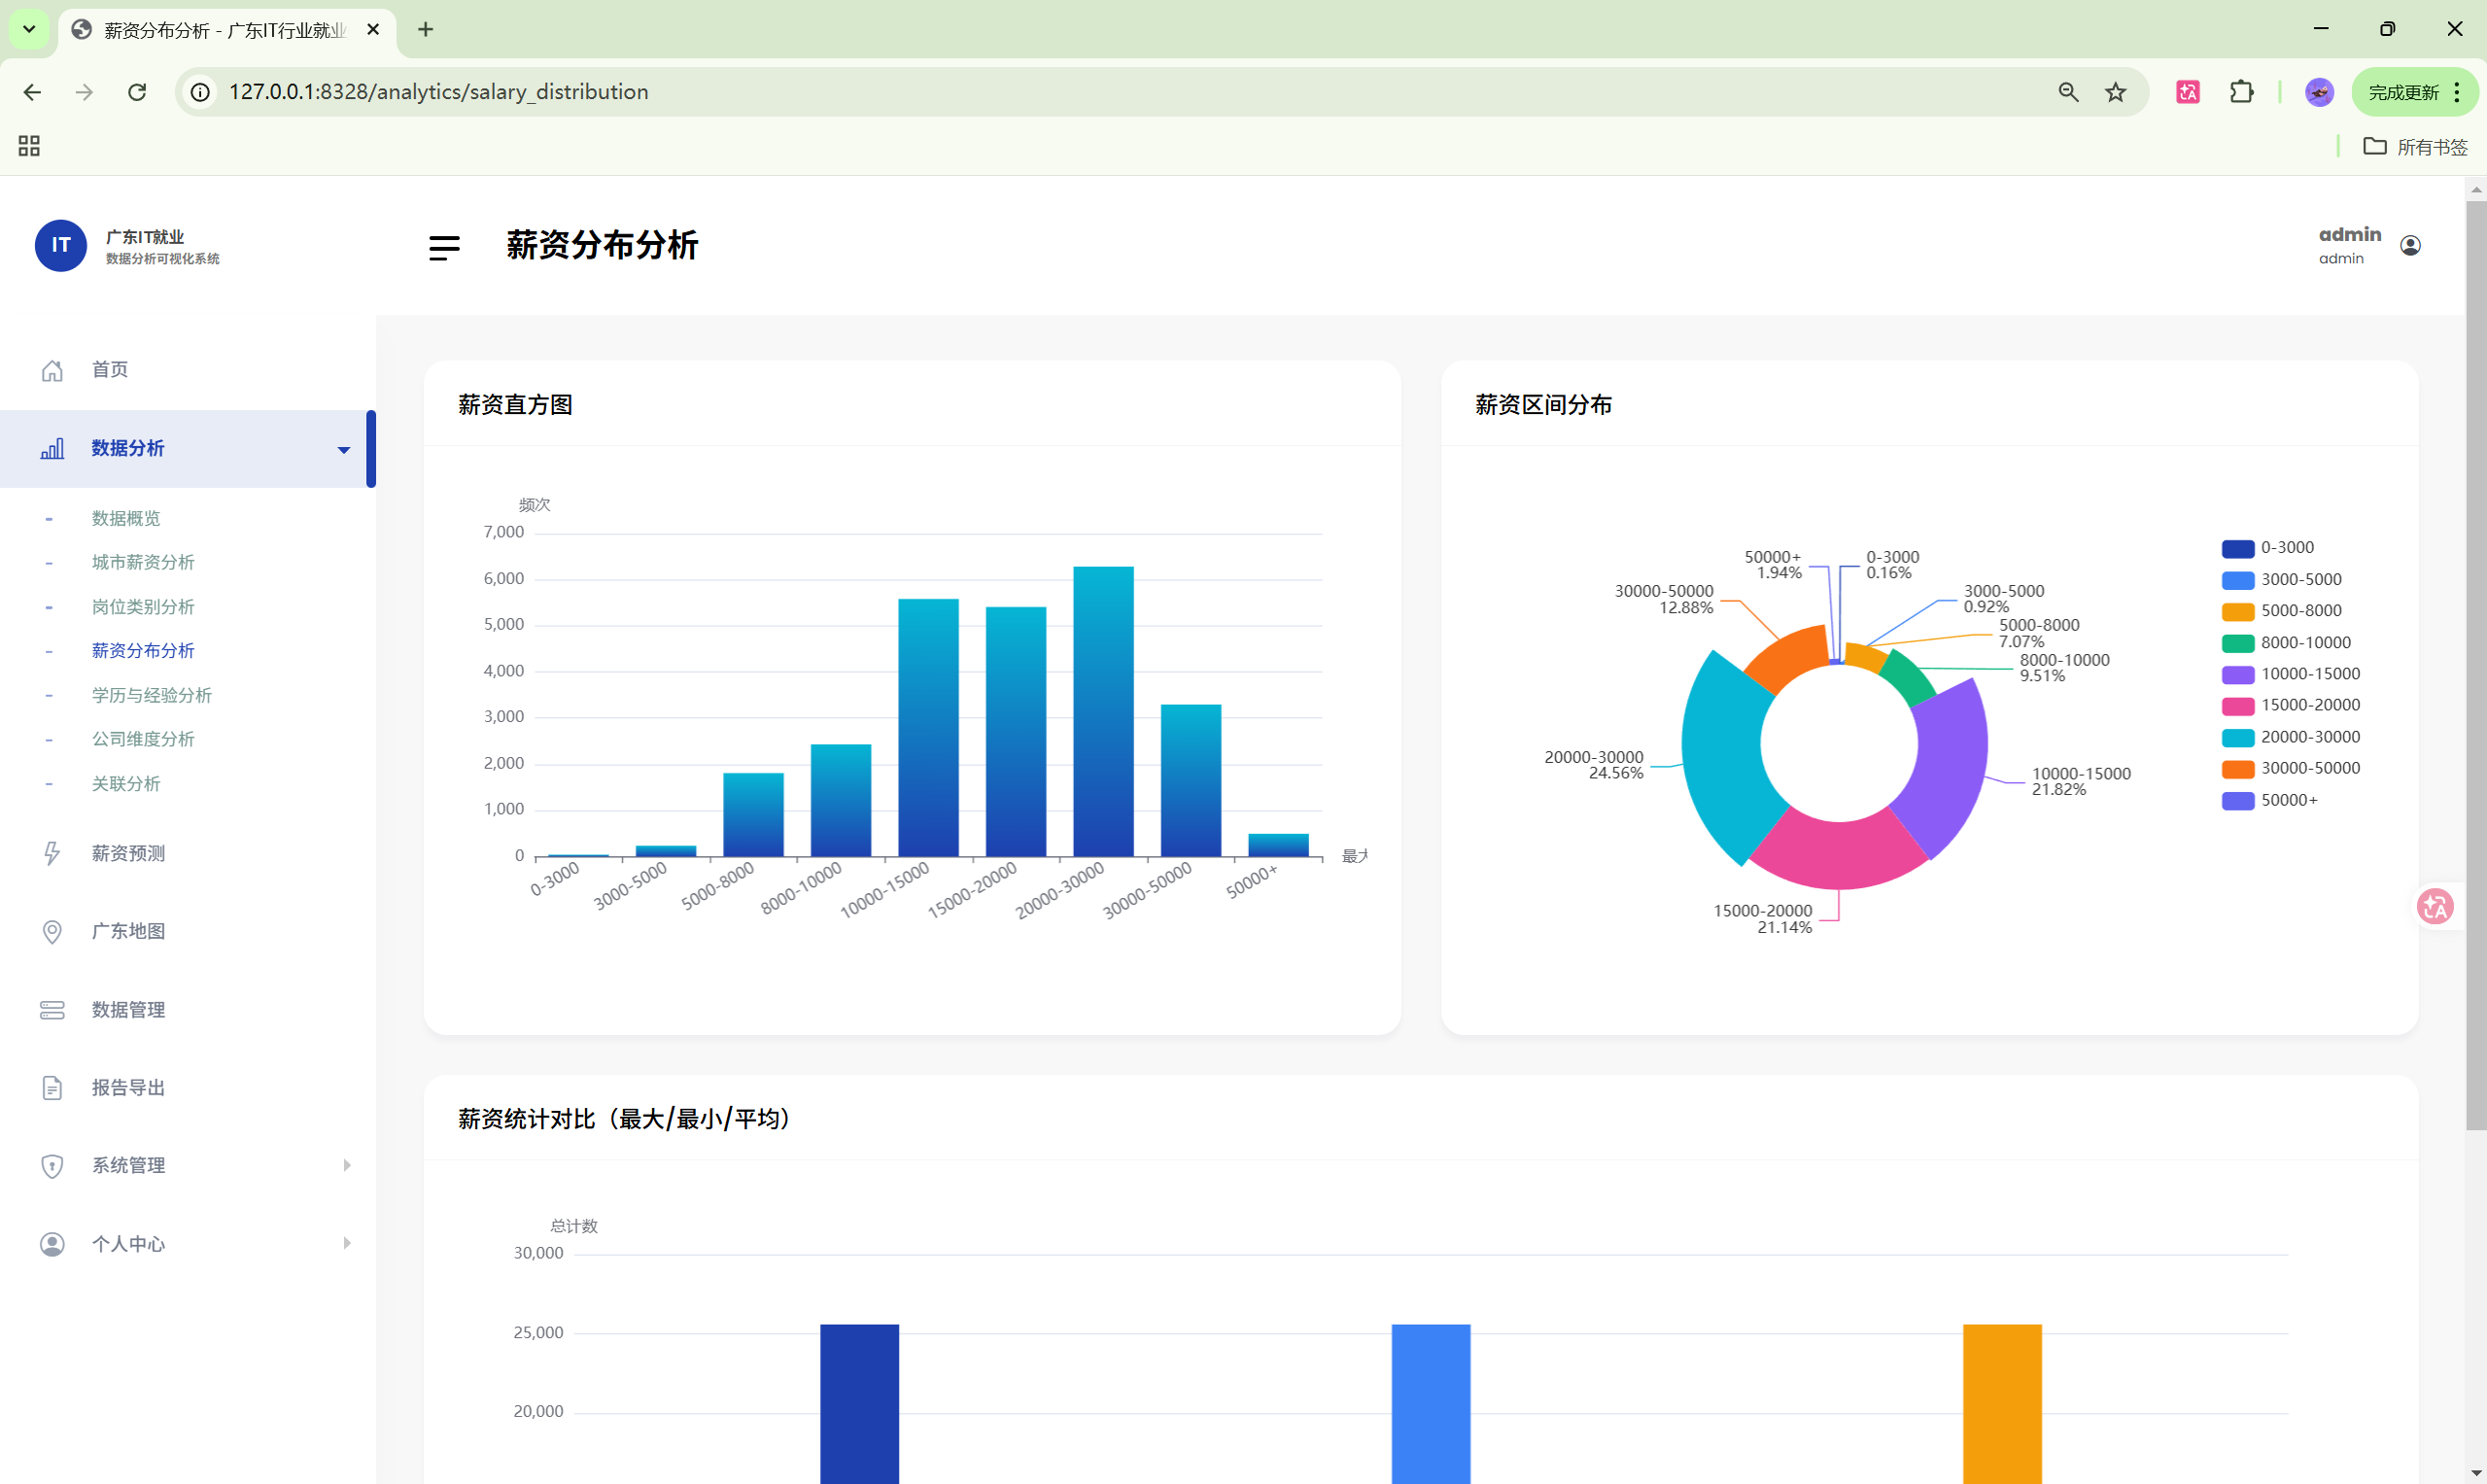2487x1484 pixels.
Task: Bookmark page with the star icon
Action: [2116, 92]
